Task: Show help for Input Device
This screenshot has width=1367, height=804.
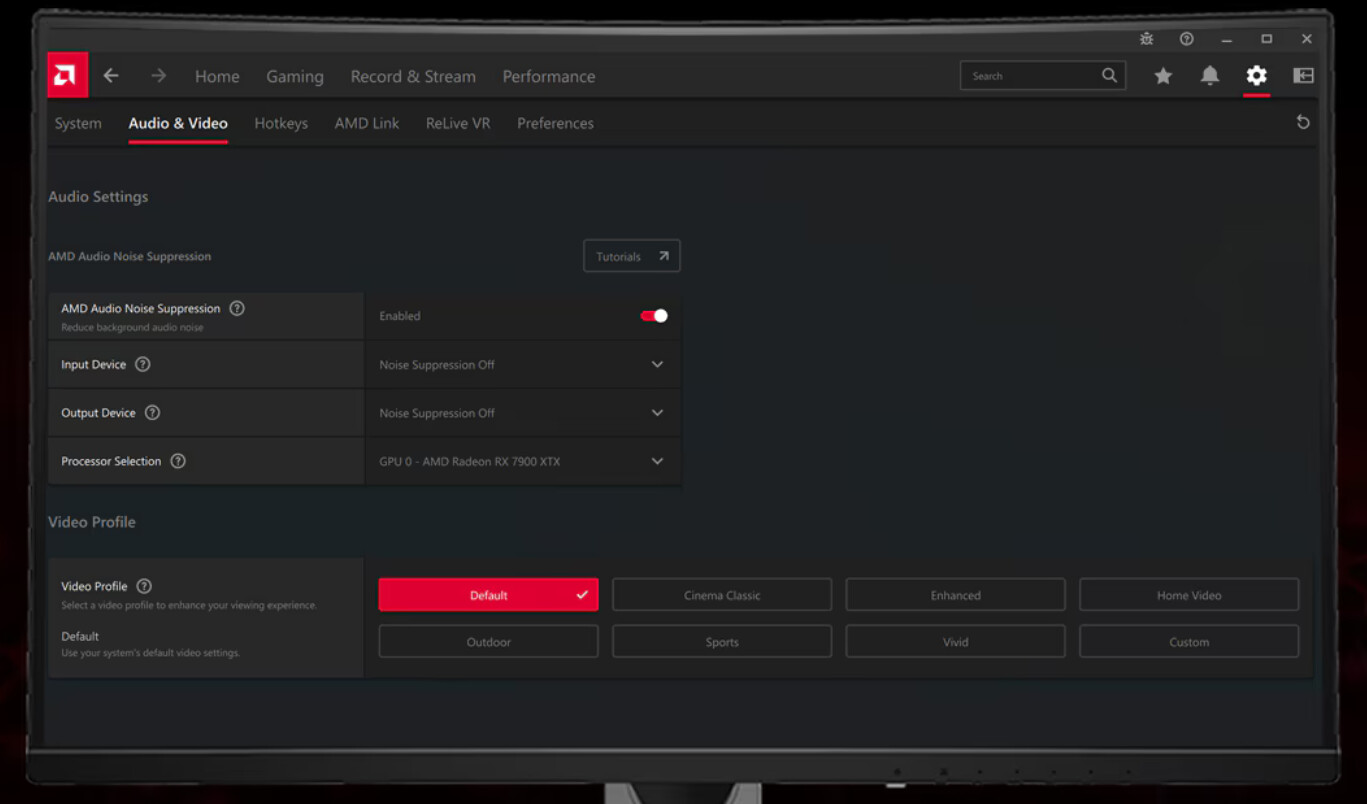Action: [x=143, y=364]
